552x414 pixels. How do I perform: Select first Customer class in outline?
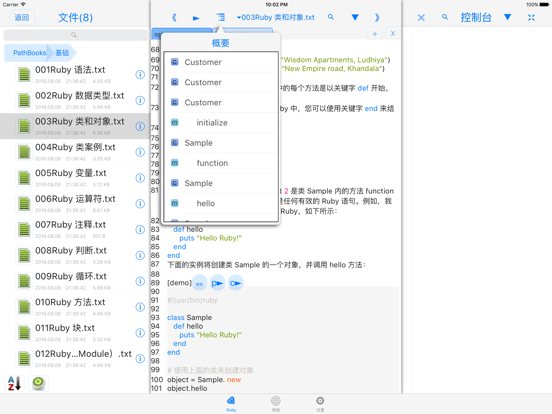point(221,62)
